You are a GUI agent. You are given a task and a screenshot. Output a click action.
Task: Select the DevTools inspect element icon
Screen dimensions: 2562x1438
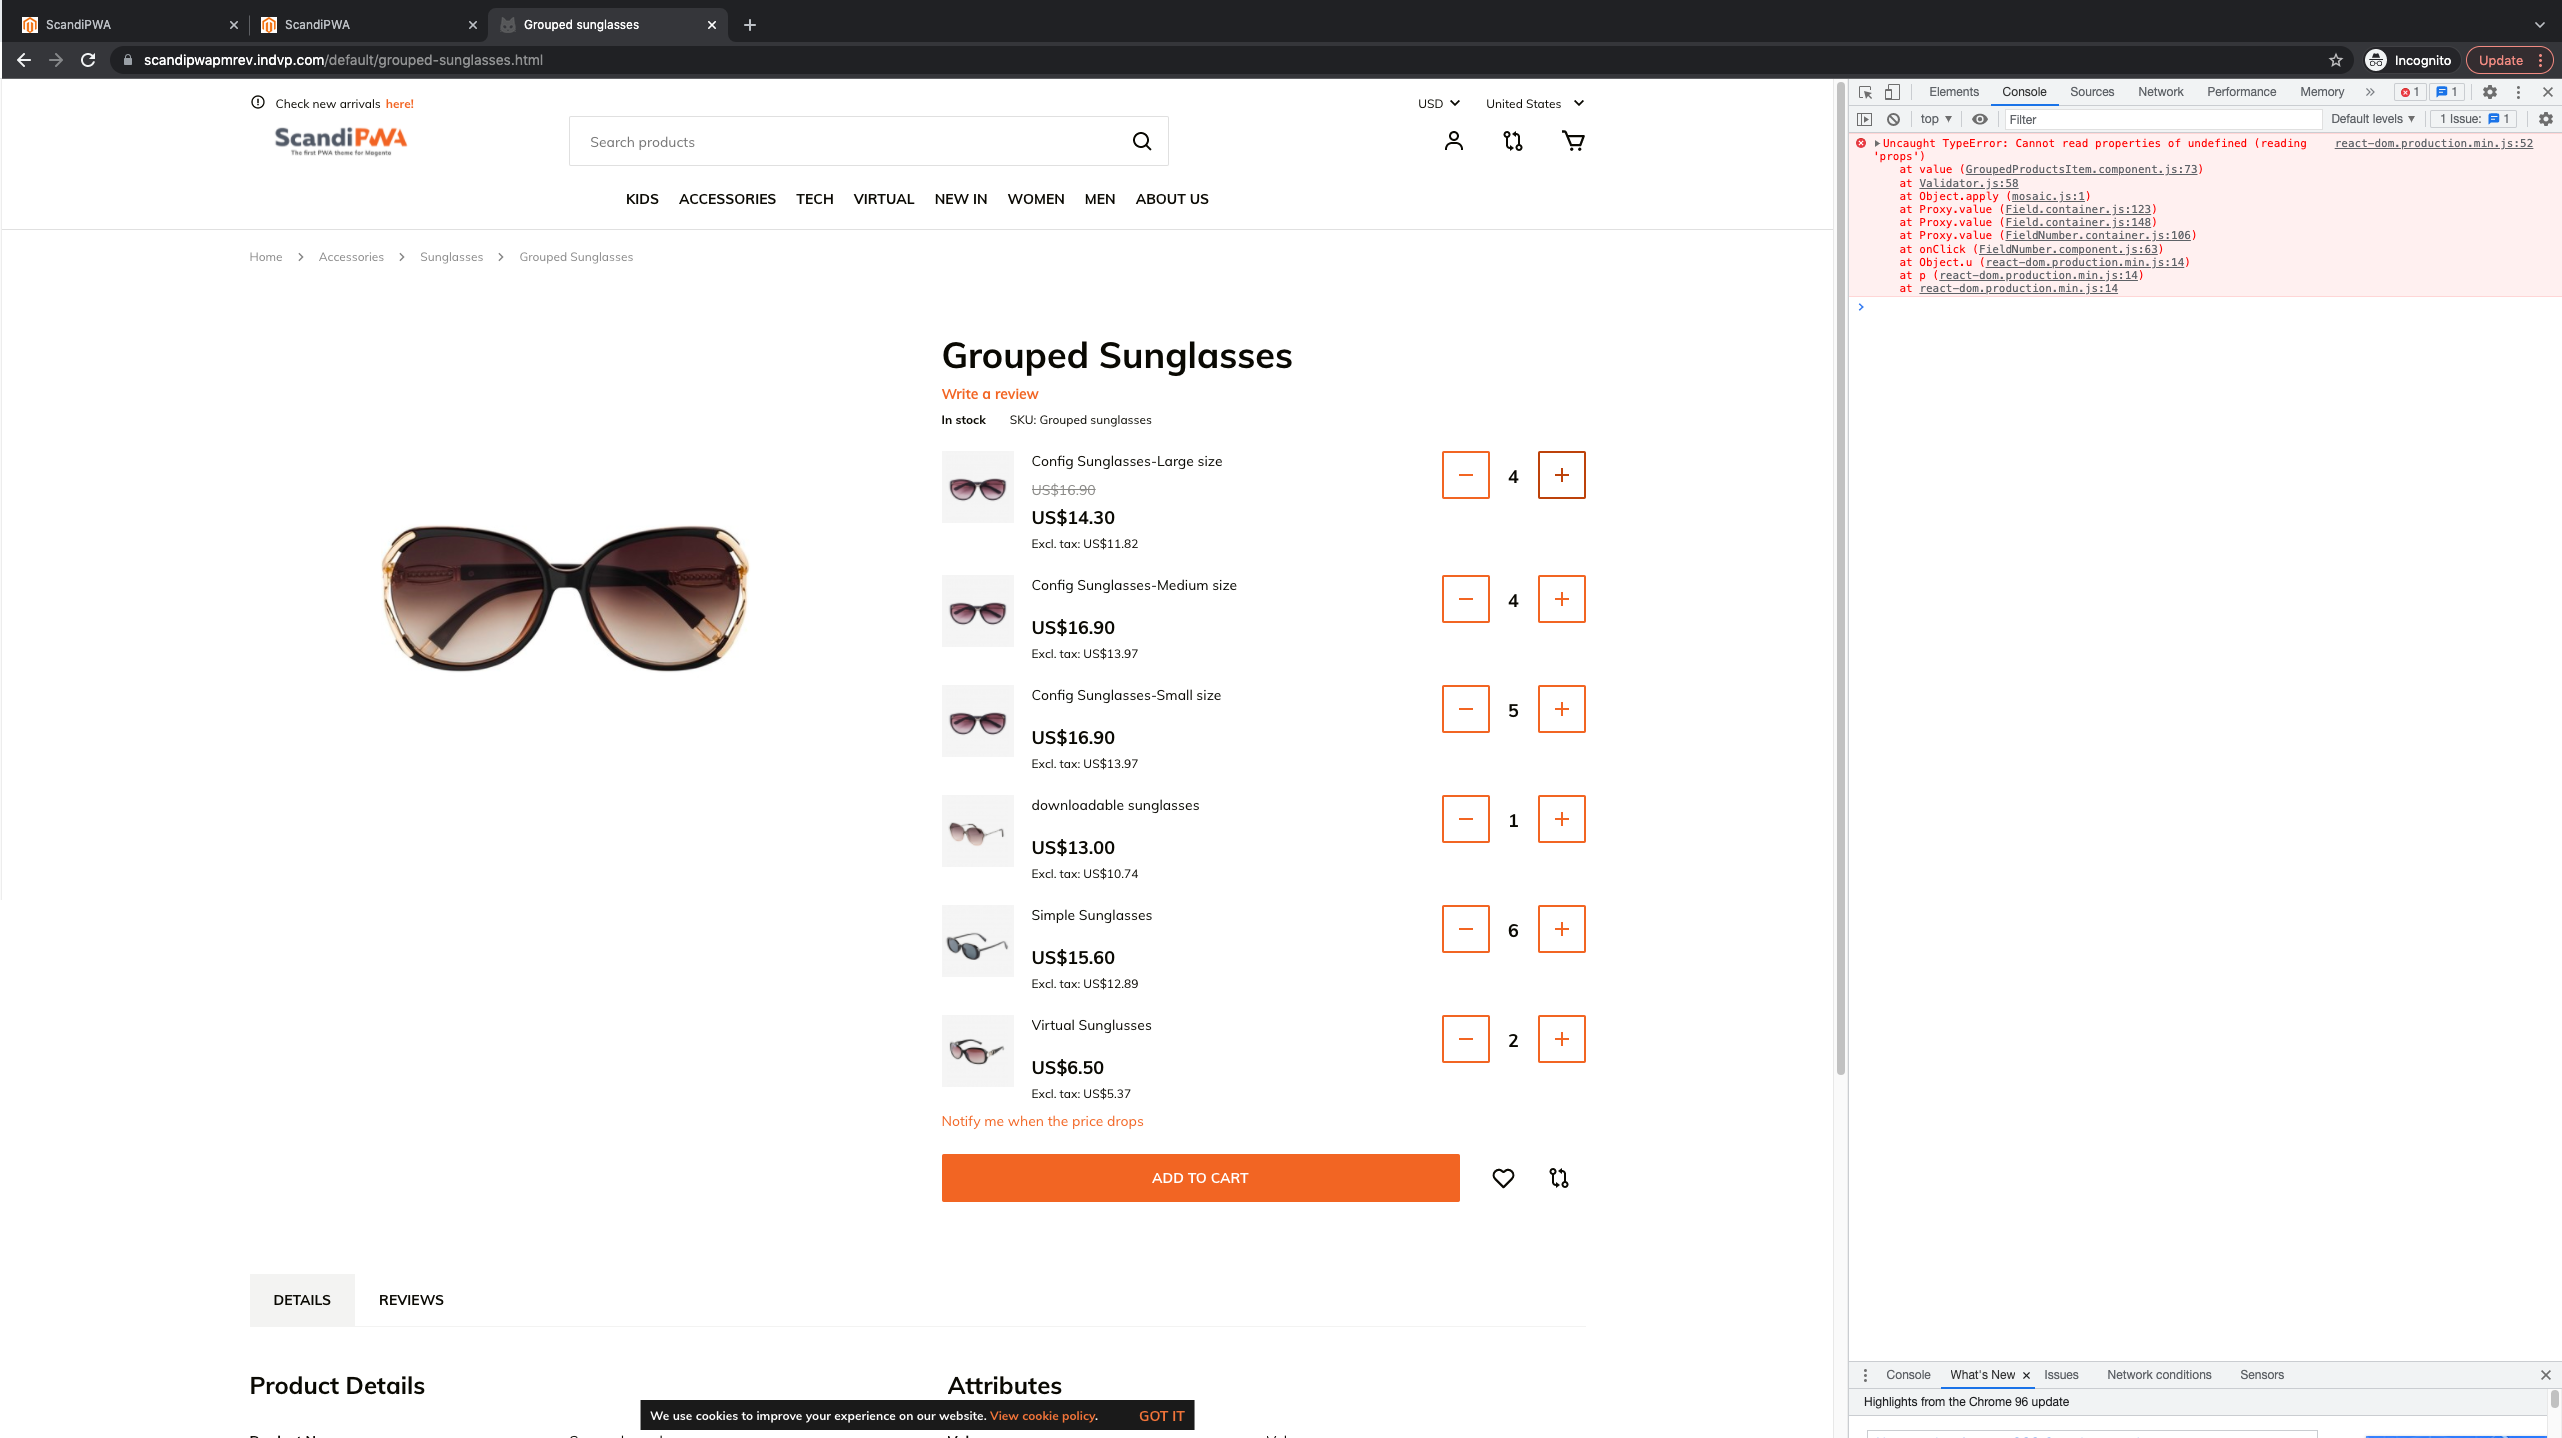(x=1865, y=92)
